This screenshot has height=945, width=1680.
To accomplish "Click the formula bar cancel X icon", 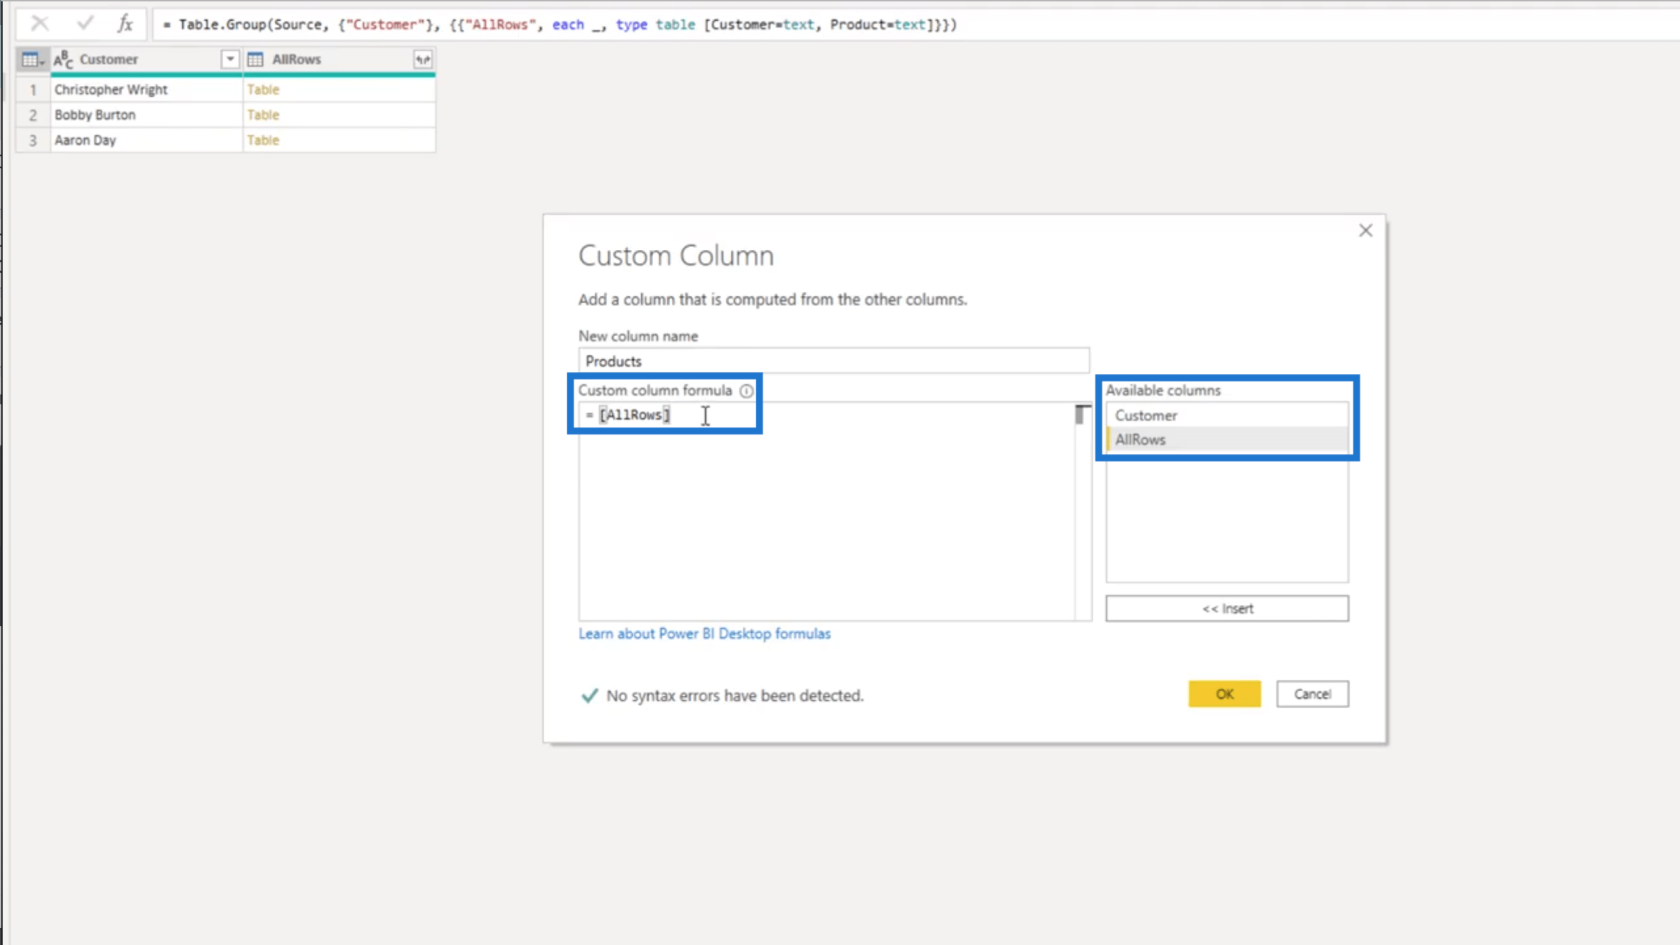I will (39, 23).
